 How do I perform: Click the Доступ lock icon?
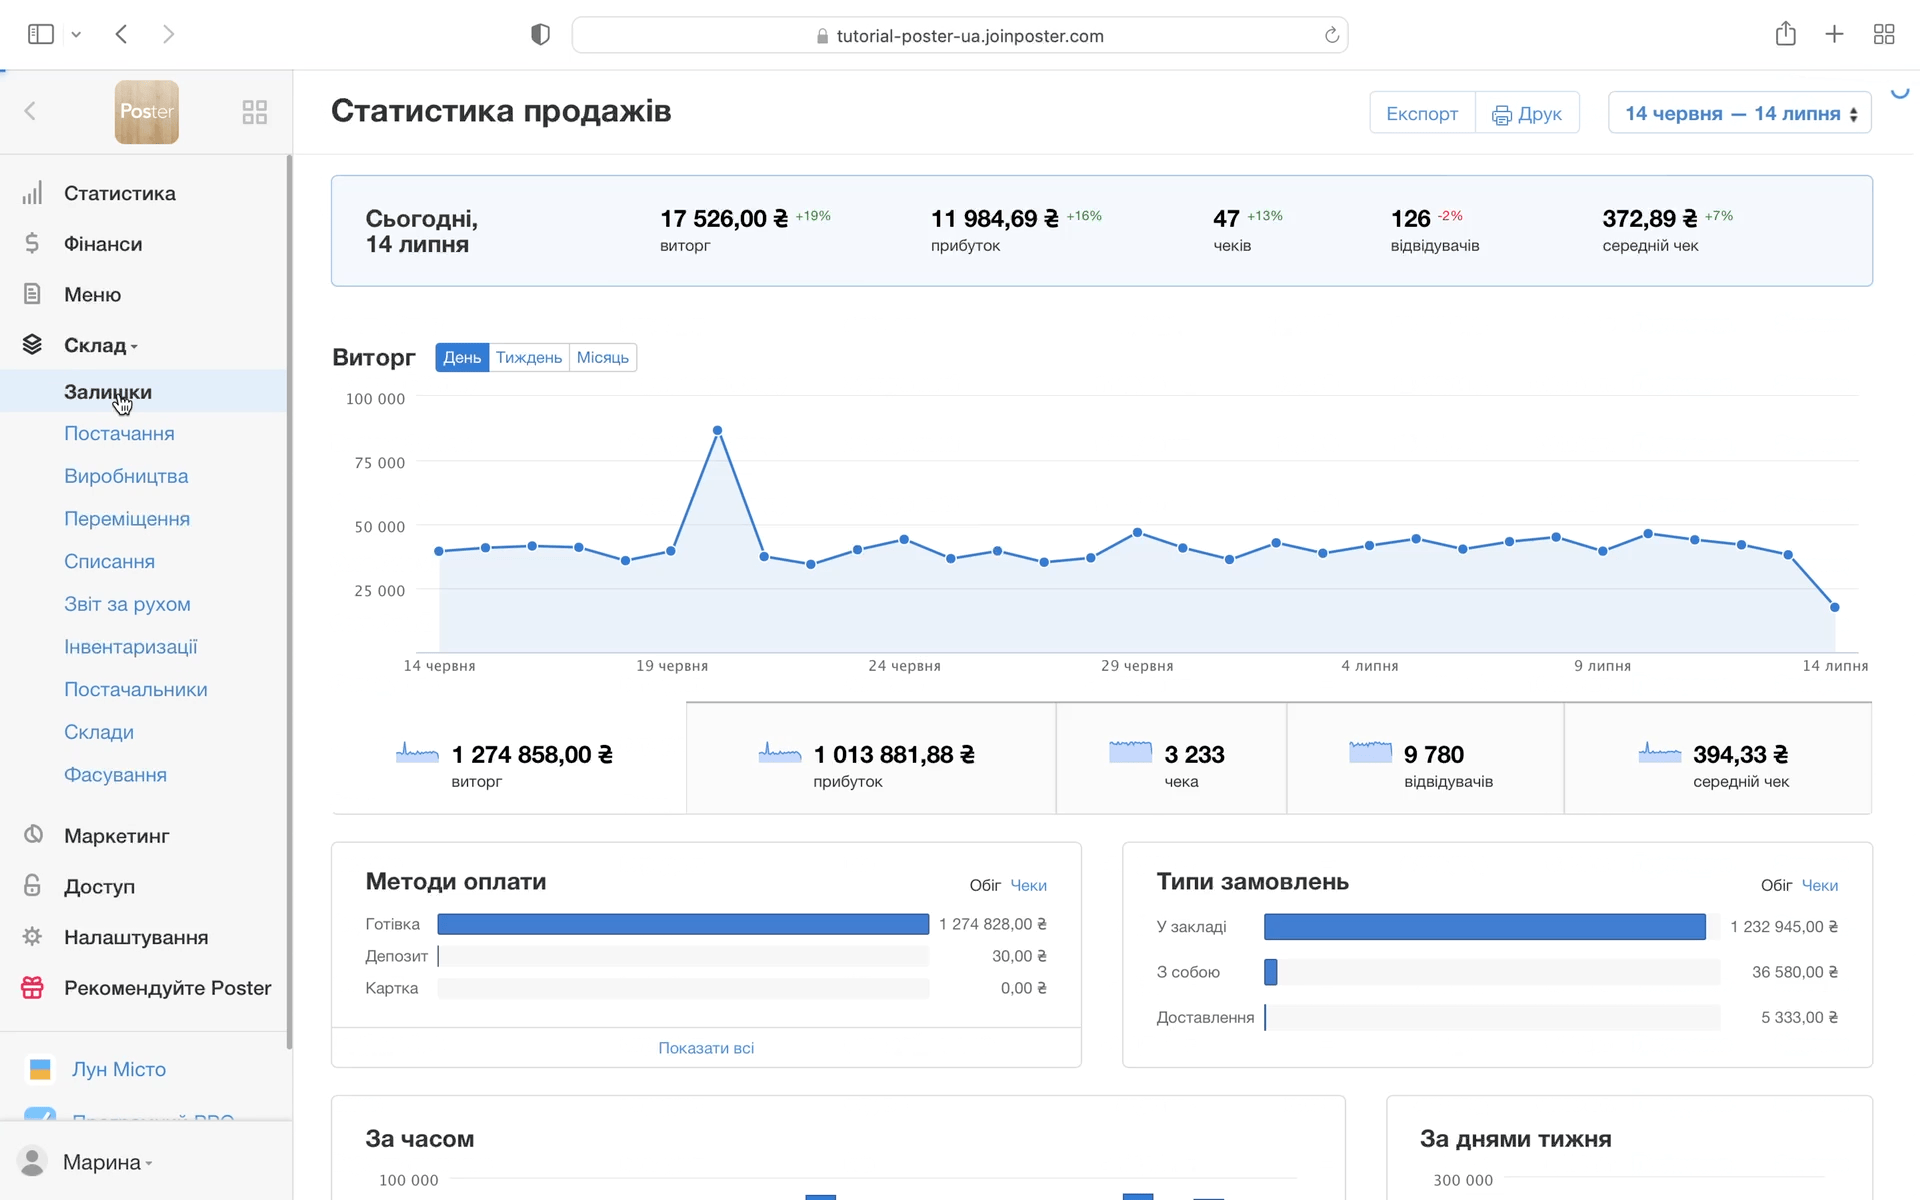(x=32, y=886)
